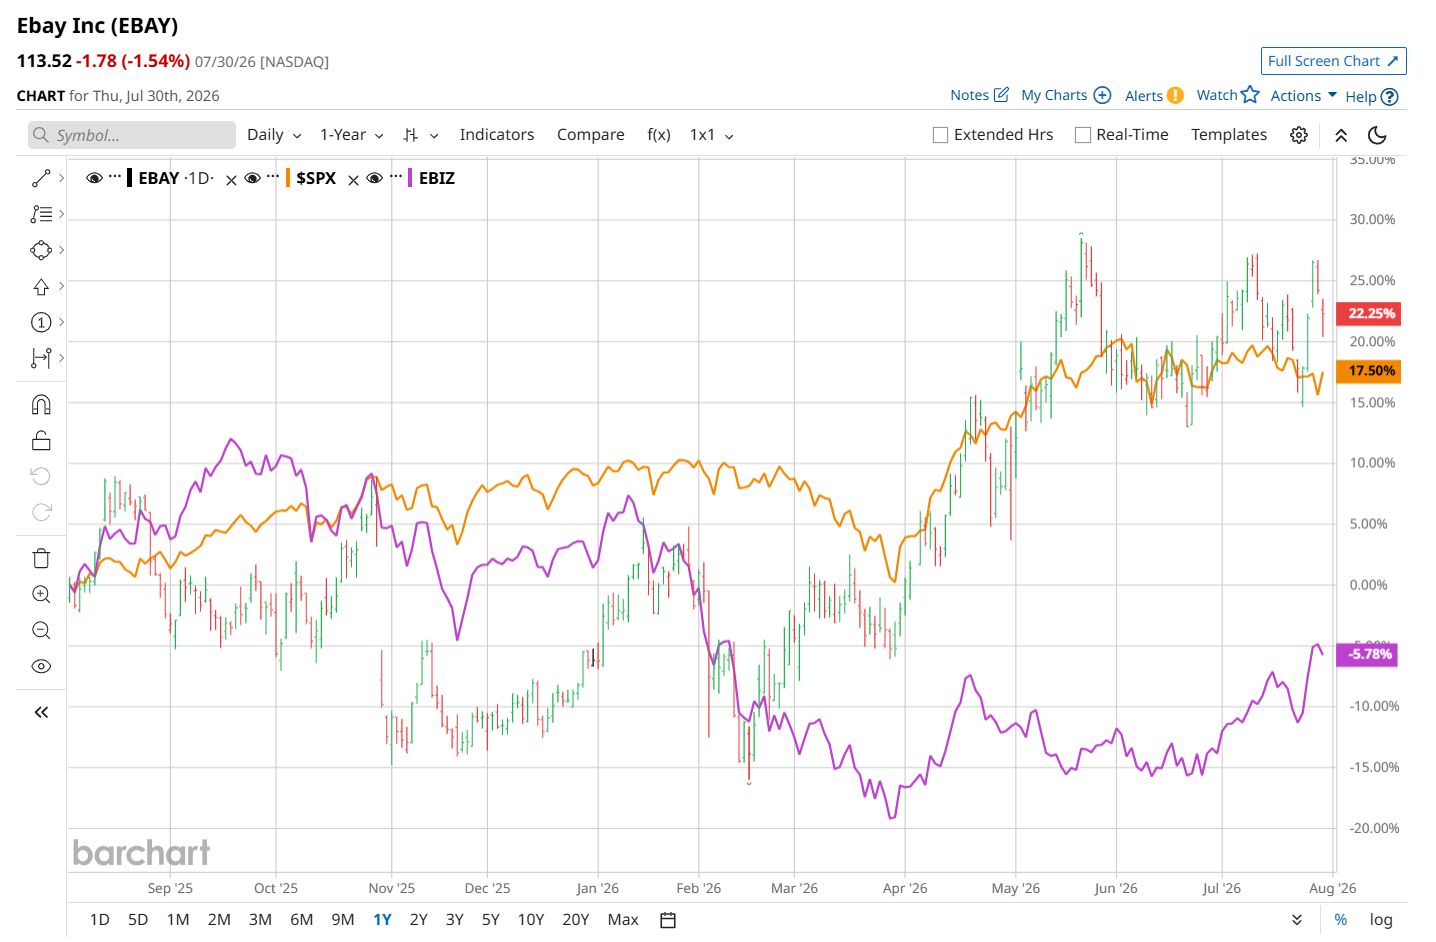Open Full Screen Chart
The height and width of the screenshot is (942, 1436).
click(1334, 61)
